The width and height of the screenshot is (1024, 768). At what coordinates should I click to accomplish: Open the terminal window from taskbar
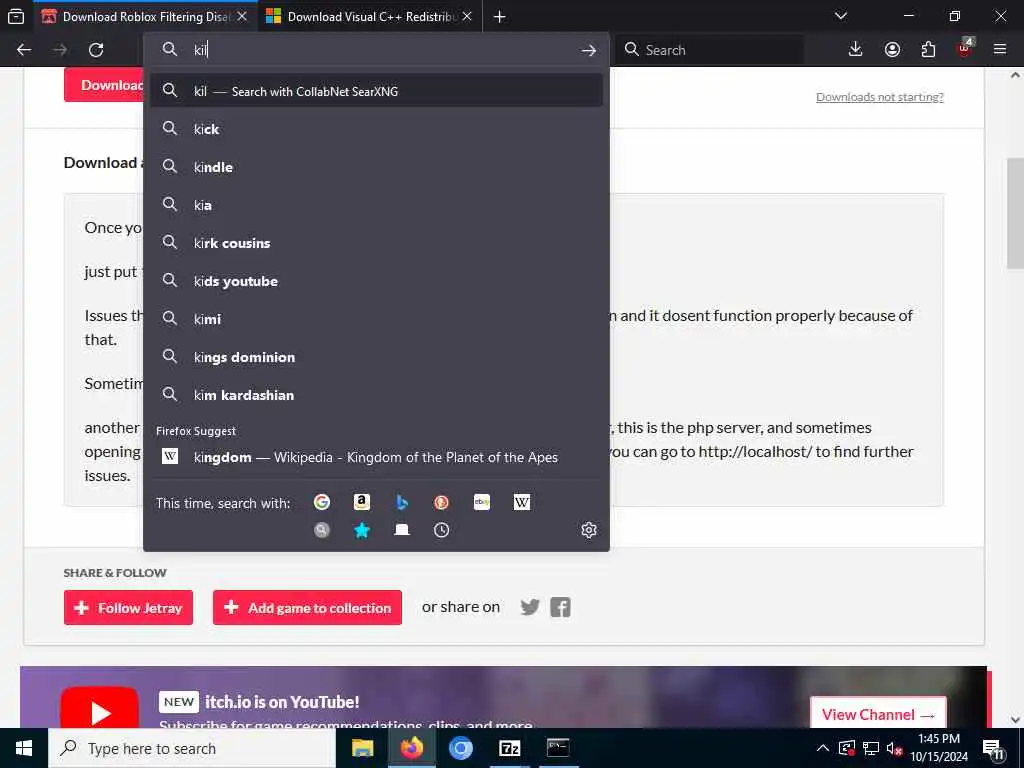click(558, 748)
